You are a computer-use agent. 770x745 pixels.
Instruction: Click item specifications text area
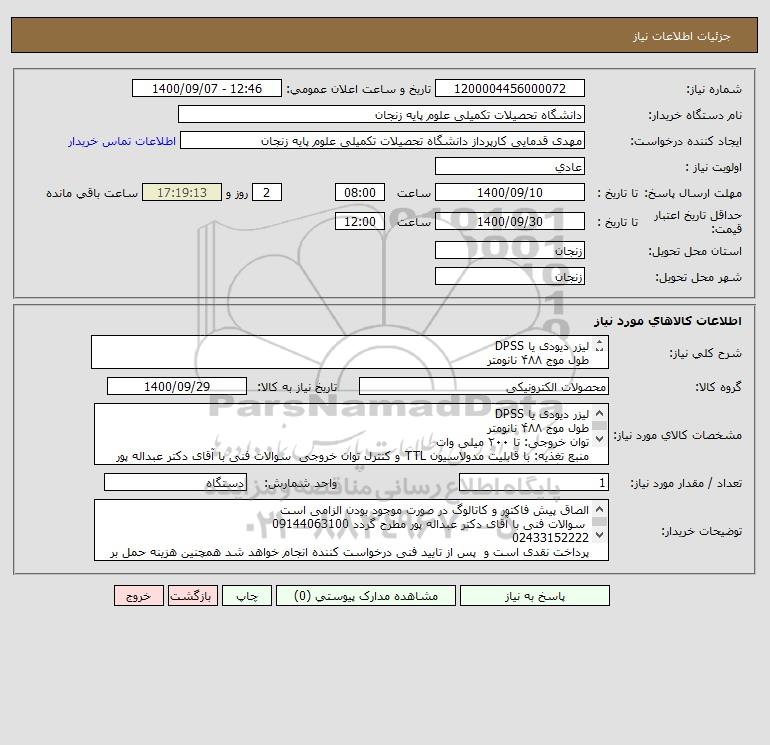(351, 434)
